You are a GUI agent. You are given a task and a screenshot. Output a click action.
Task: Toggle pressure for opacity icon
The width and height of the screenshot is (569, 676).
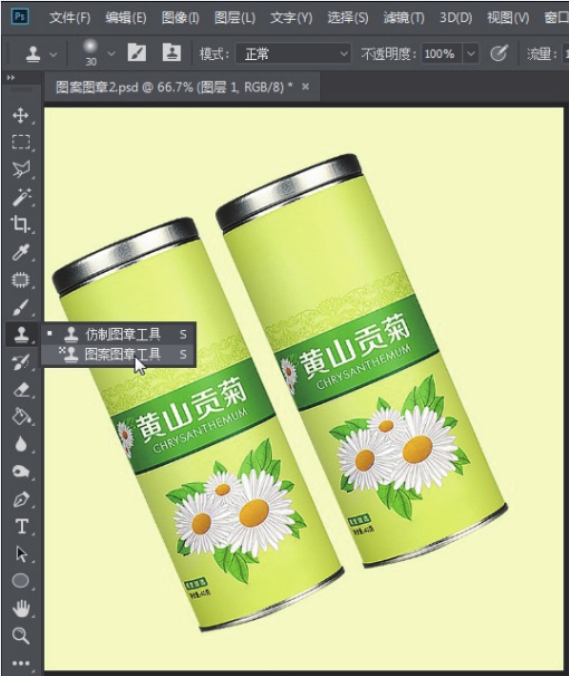coord(499,53)
